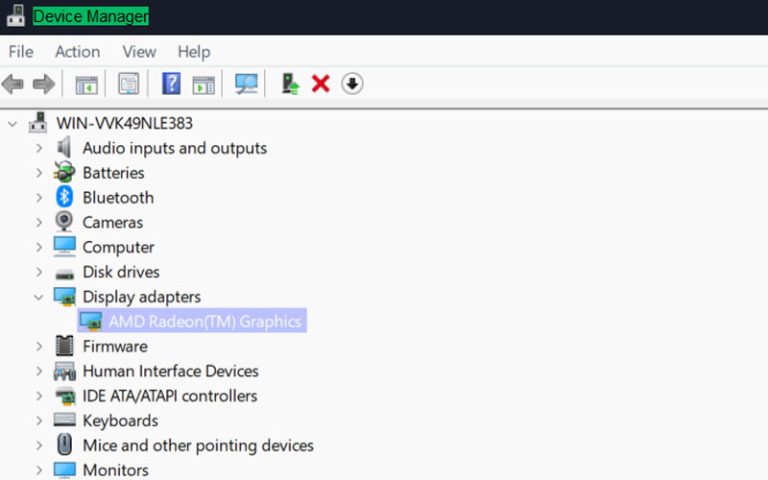Click the Forward arrow toolbar button
This screenshot has height=480, width=768.
pyautogui.click(x=44, y=84)
